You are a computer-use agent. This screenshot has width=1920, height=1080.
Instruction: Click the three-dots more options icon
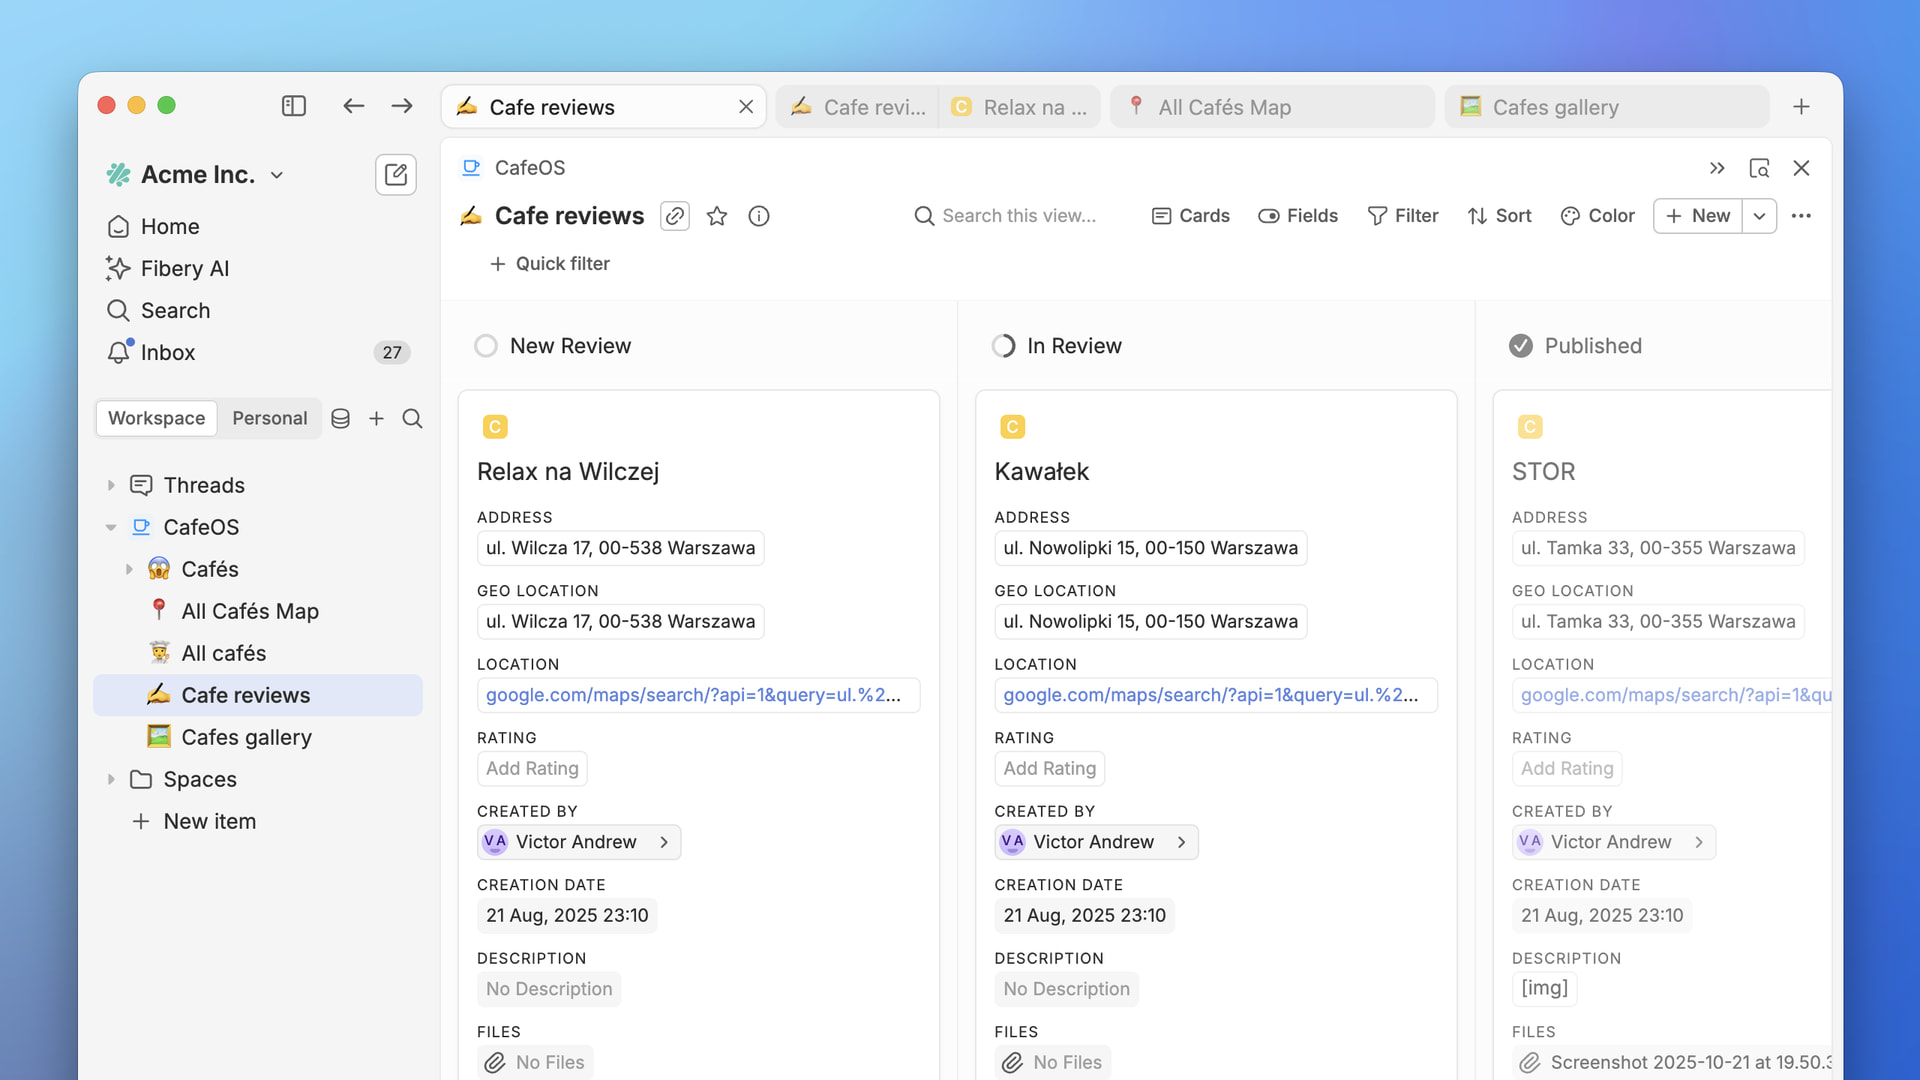[1801, 216]
